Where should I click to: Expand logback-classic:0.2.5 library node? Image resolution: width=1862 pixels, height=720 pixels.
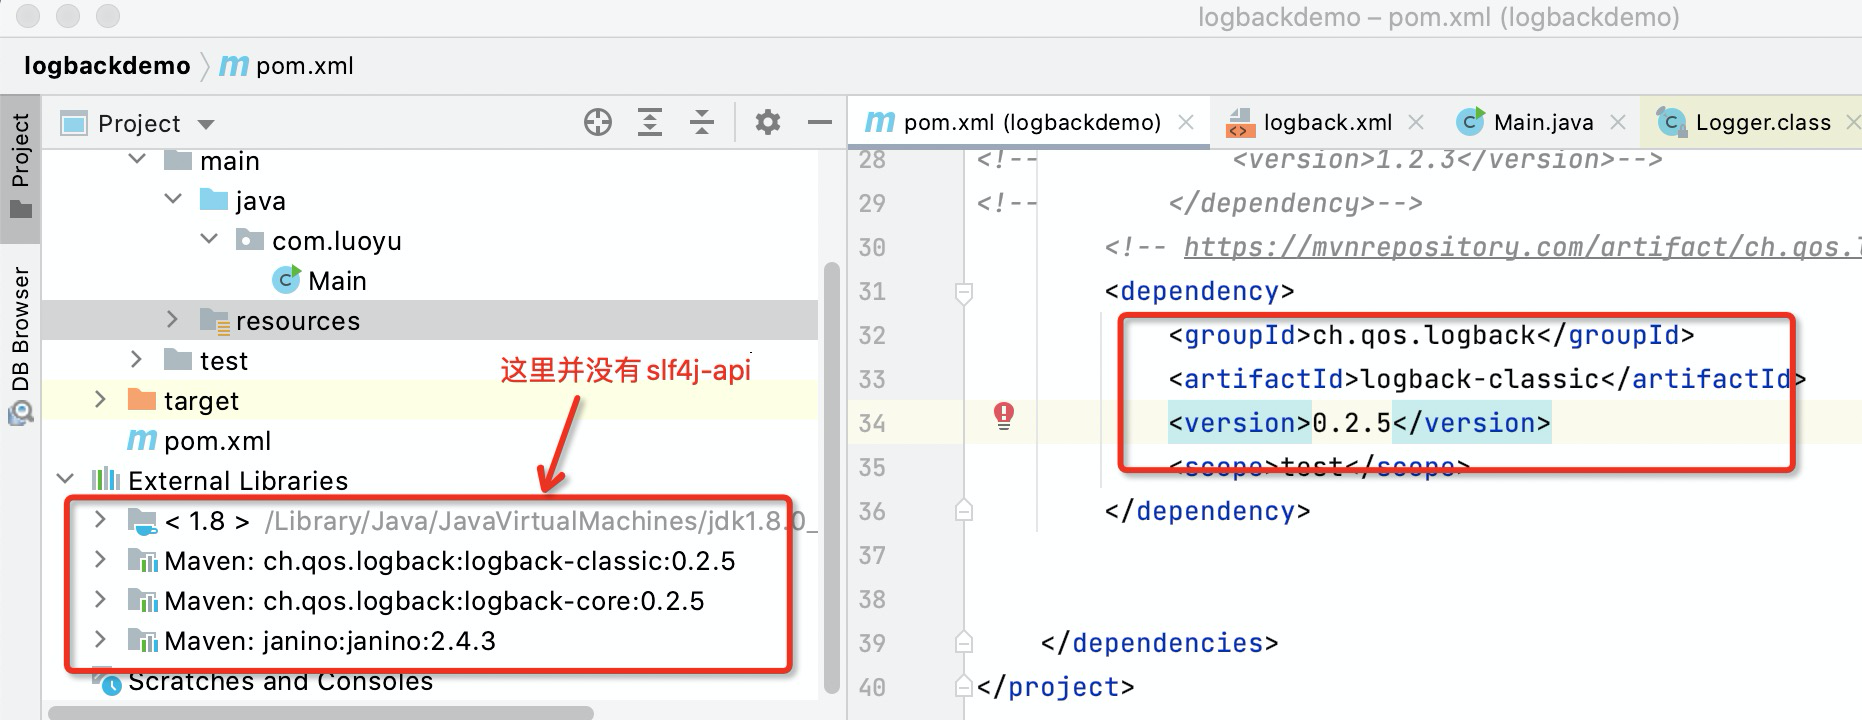click(x=100, y=560)
